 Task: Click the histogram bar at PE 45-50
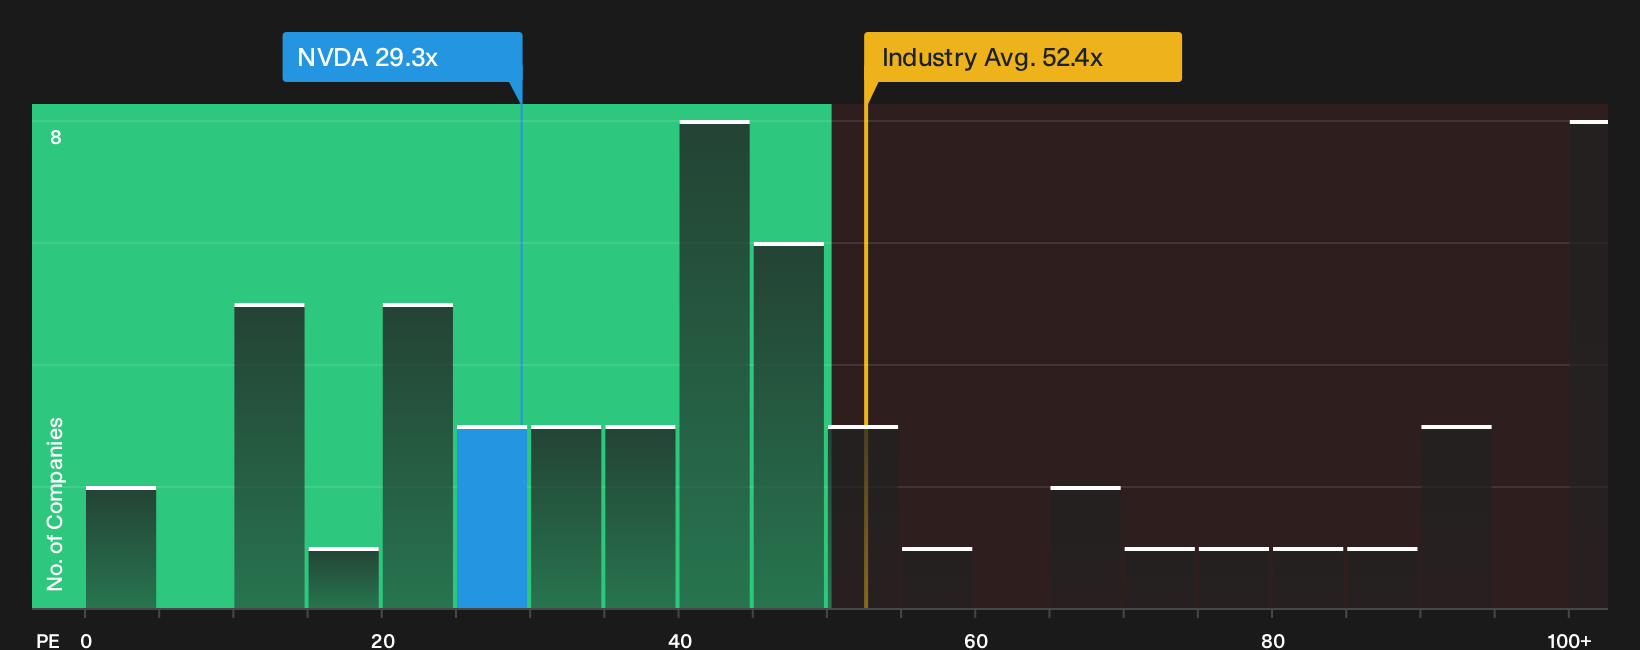pyautogui.click(x=789, y=425)
